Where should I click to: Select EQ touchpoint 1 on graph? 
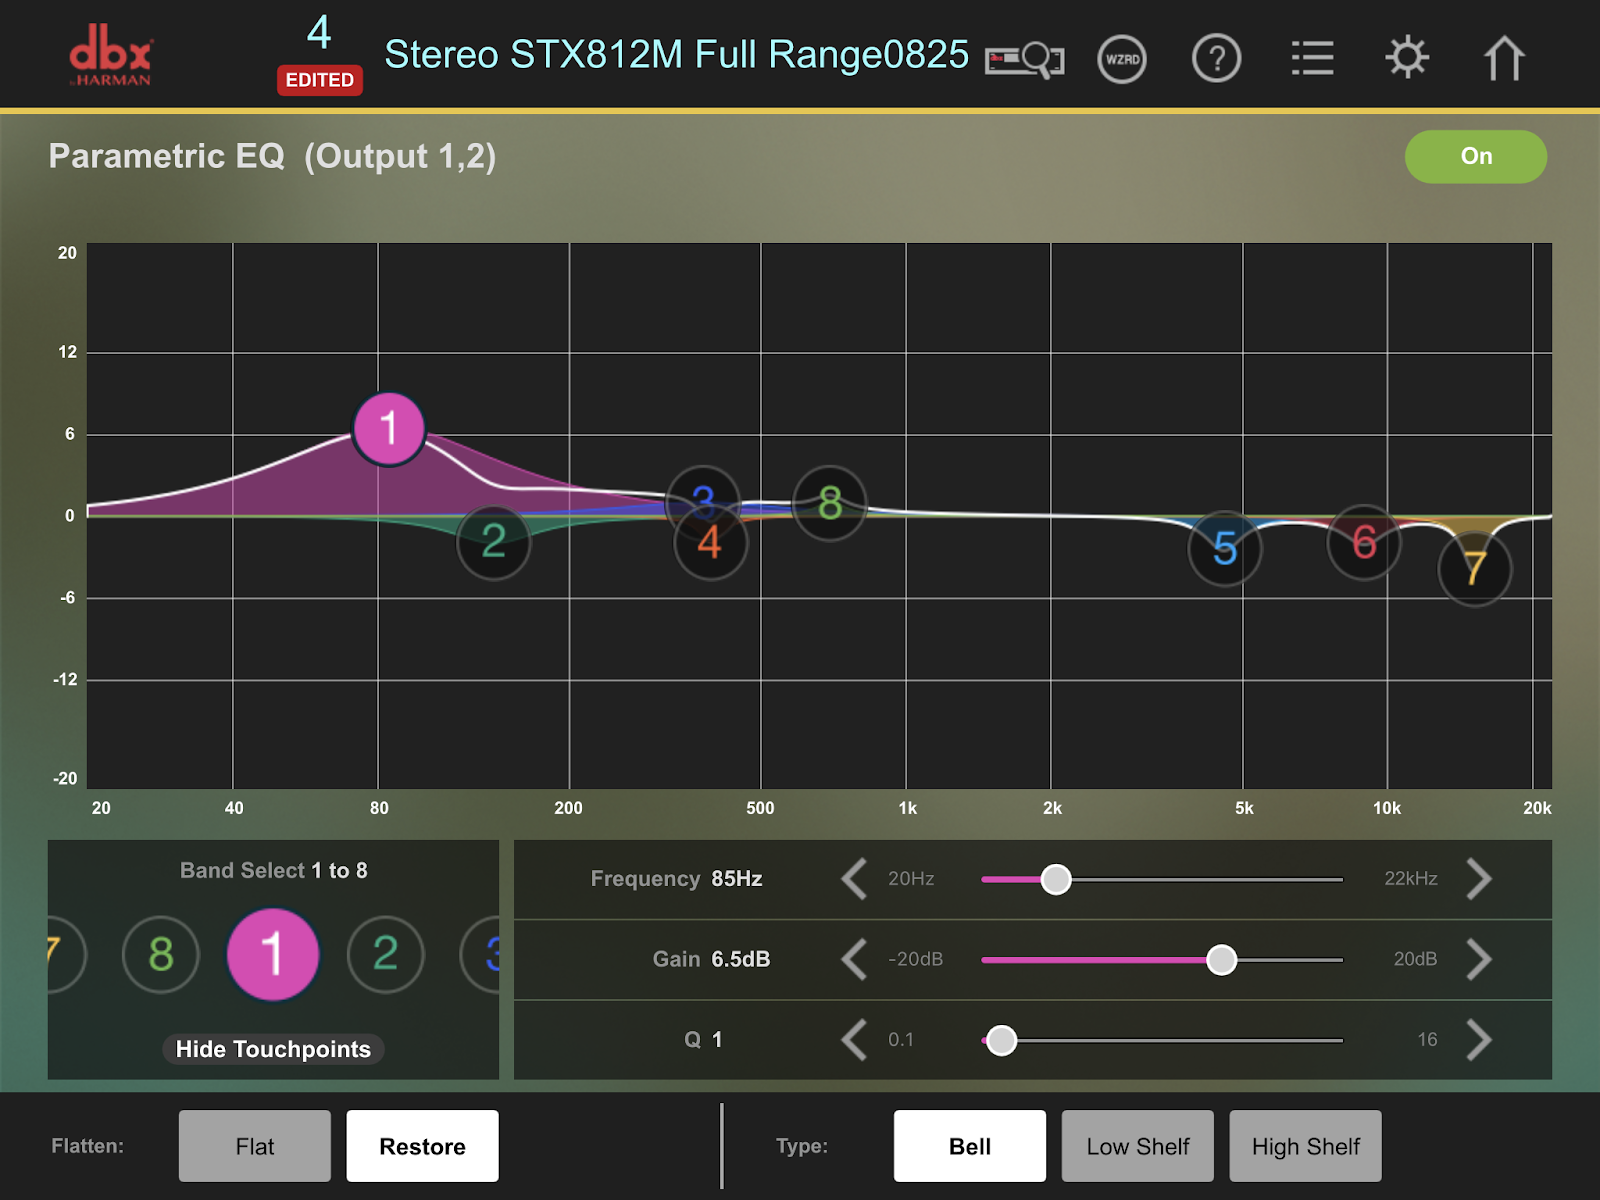pyautogui.click(x=389, y=429)
